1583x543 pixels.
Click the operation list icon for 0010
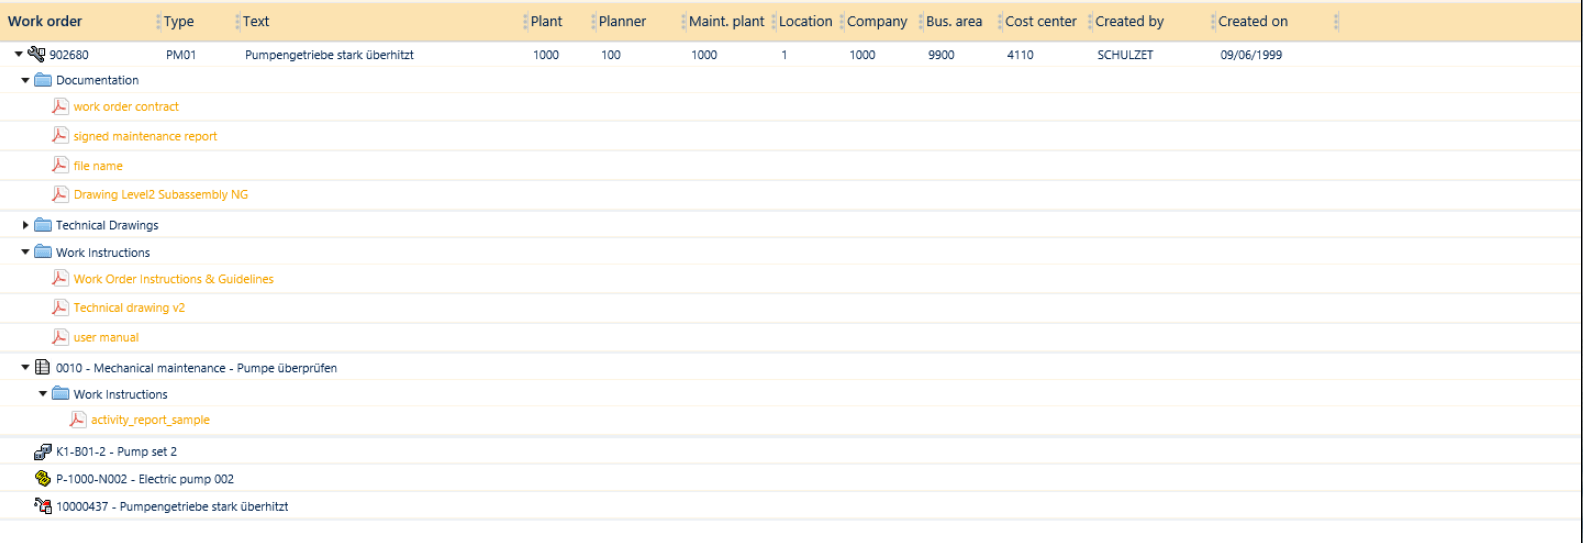click(x=43, y=367)
